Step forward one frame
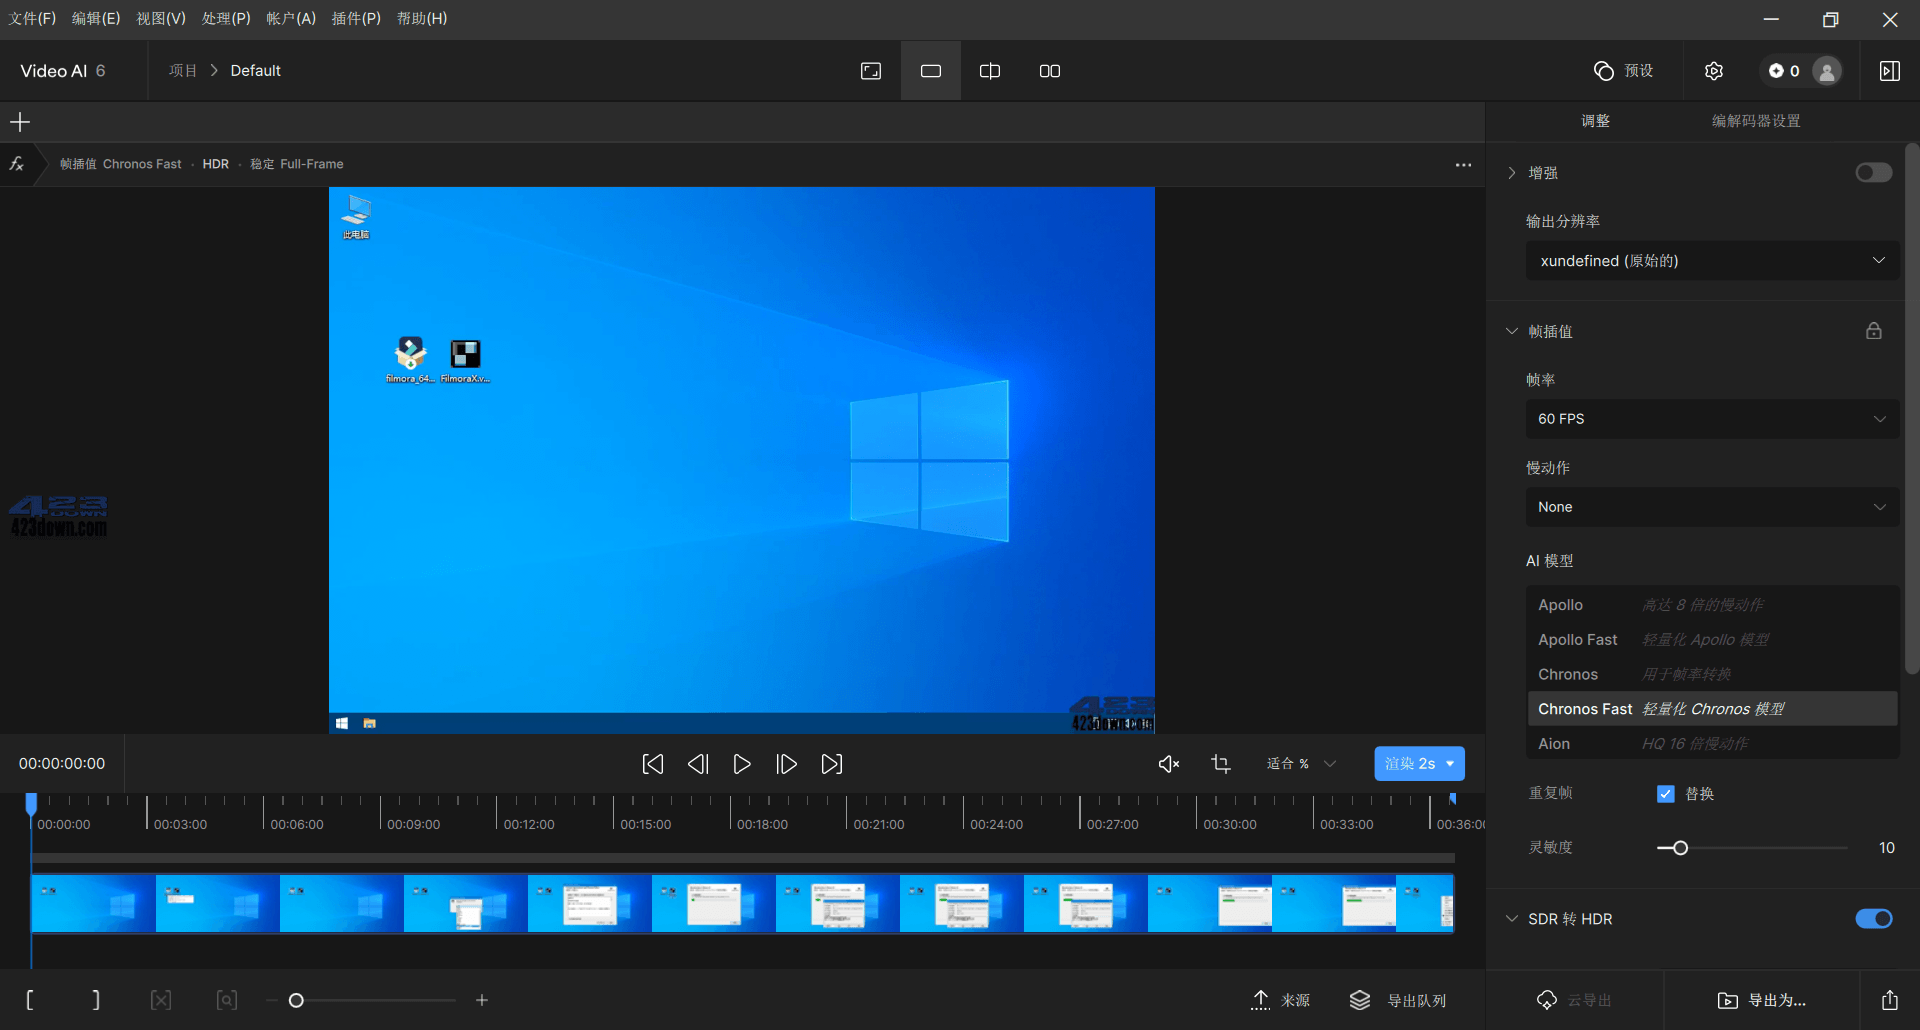 (787, 764)
